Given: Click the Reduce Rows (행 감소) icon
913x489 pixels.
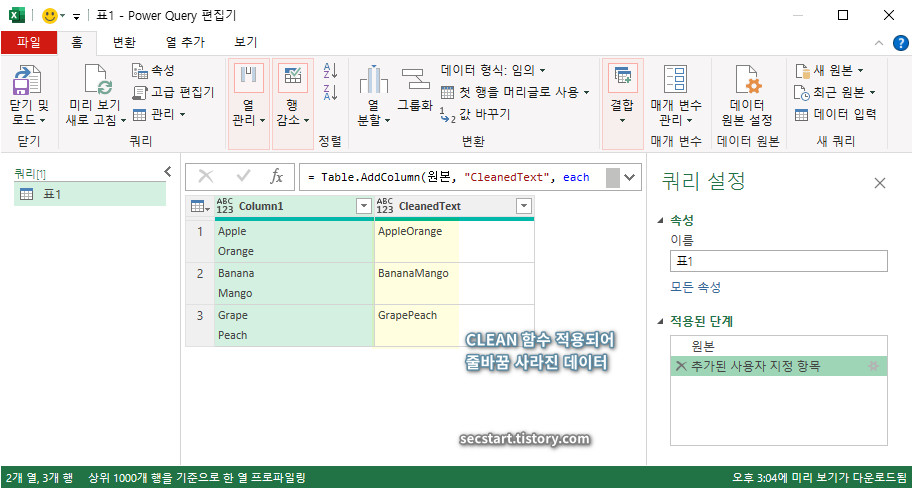Looking at the screenshot, I should [x=292, y=76].
